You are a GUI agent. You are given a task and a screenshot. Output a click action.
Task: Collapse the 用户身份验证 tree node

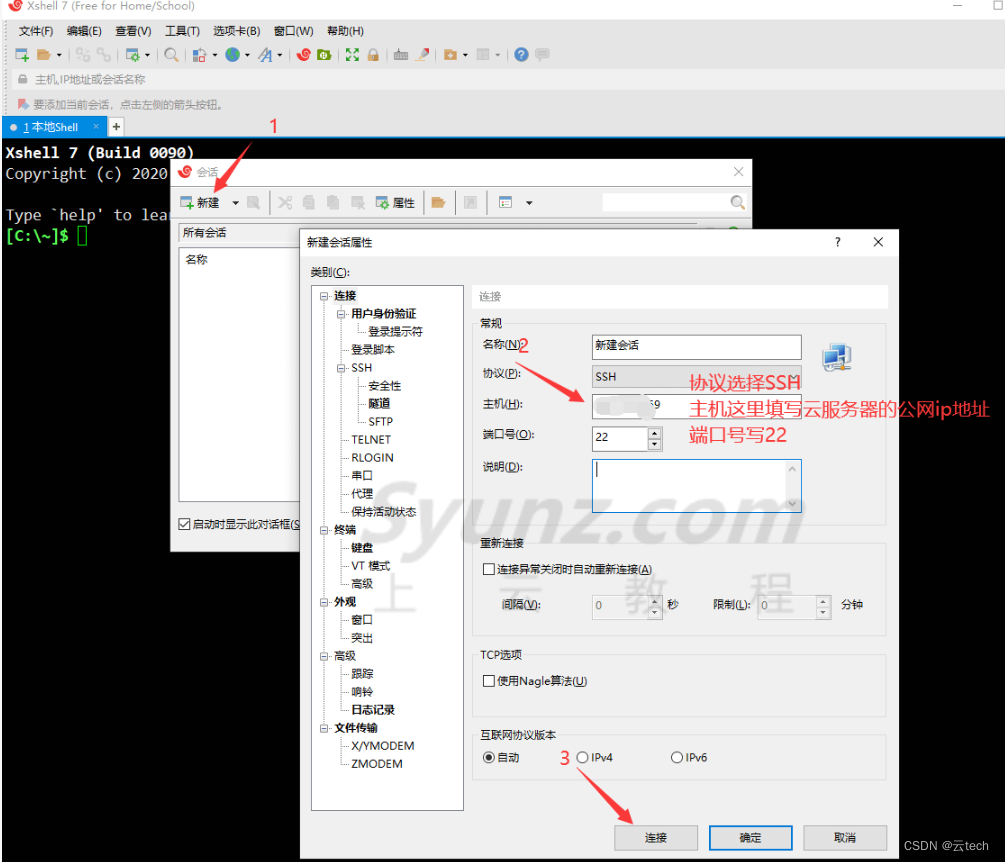point(341,314)
